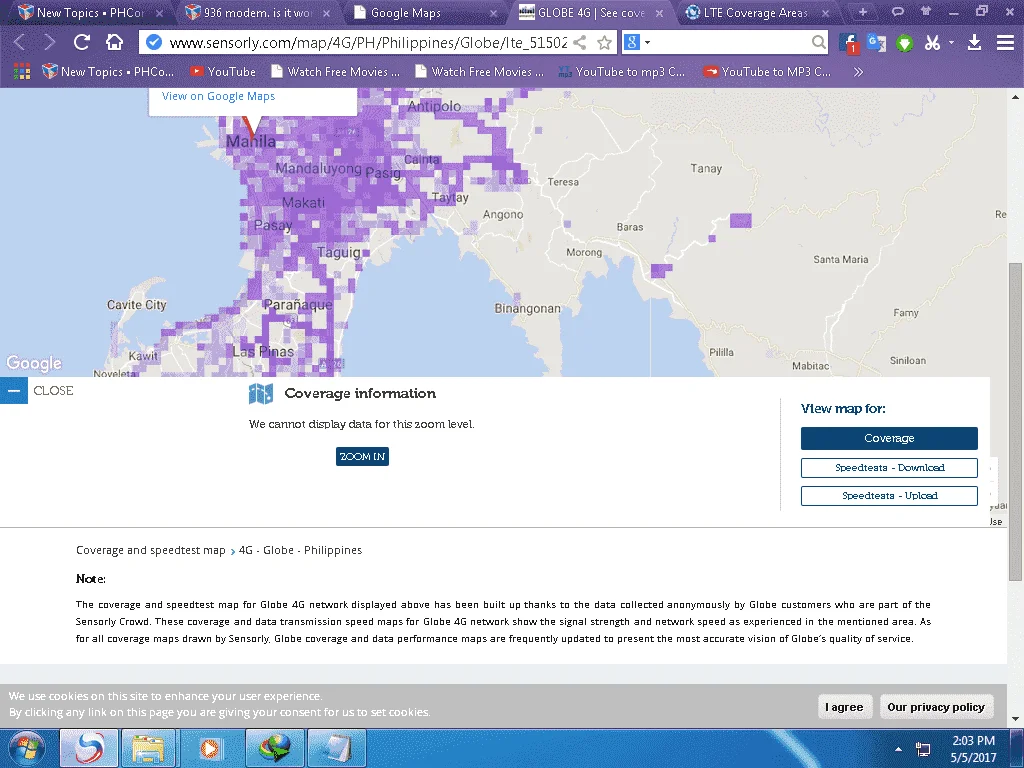Click I agree cookie button
Screen dimensions: 1024x768
point(844,707)
